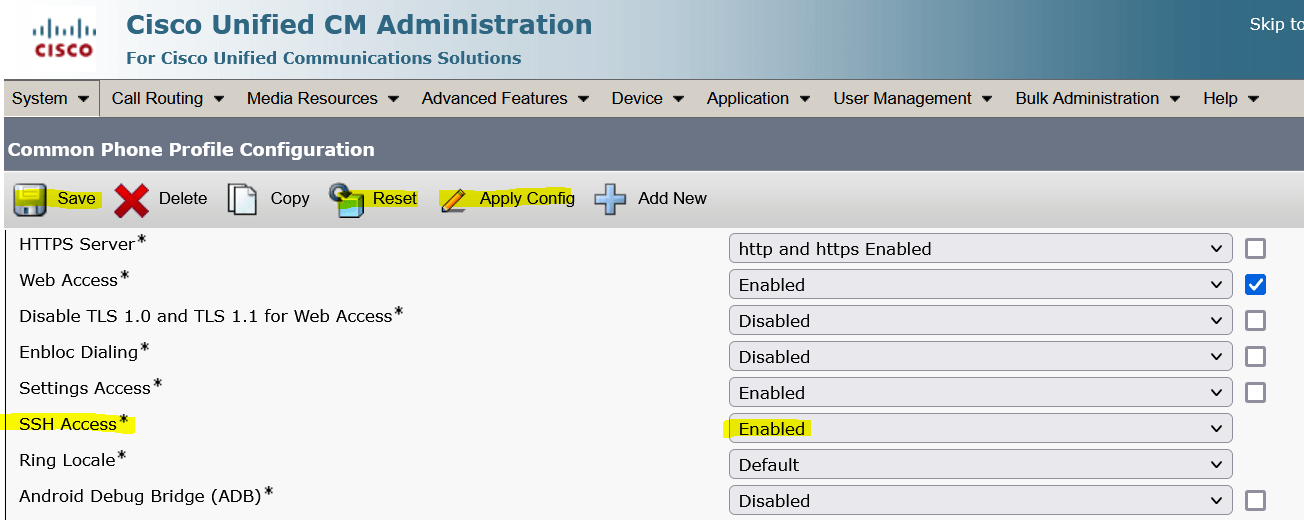
Task: Click the Reset button label
Action: pyautogui.click(x=395, y=198)
